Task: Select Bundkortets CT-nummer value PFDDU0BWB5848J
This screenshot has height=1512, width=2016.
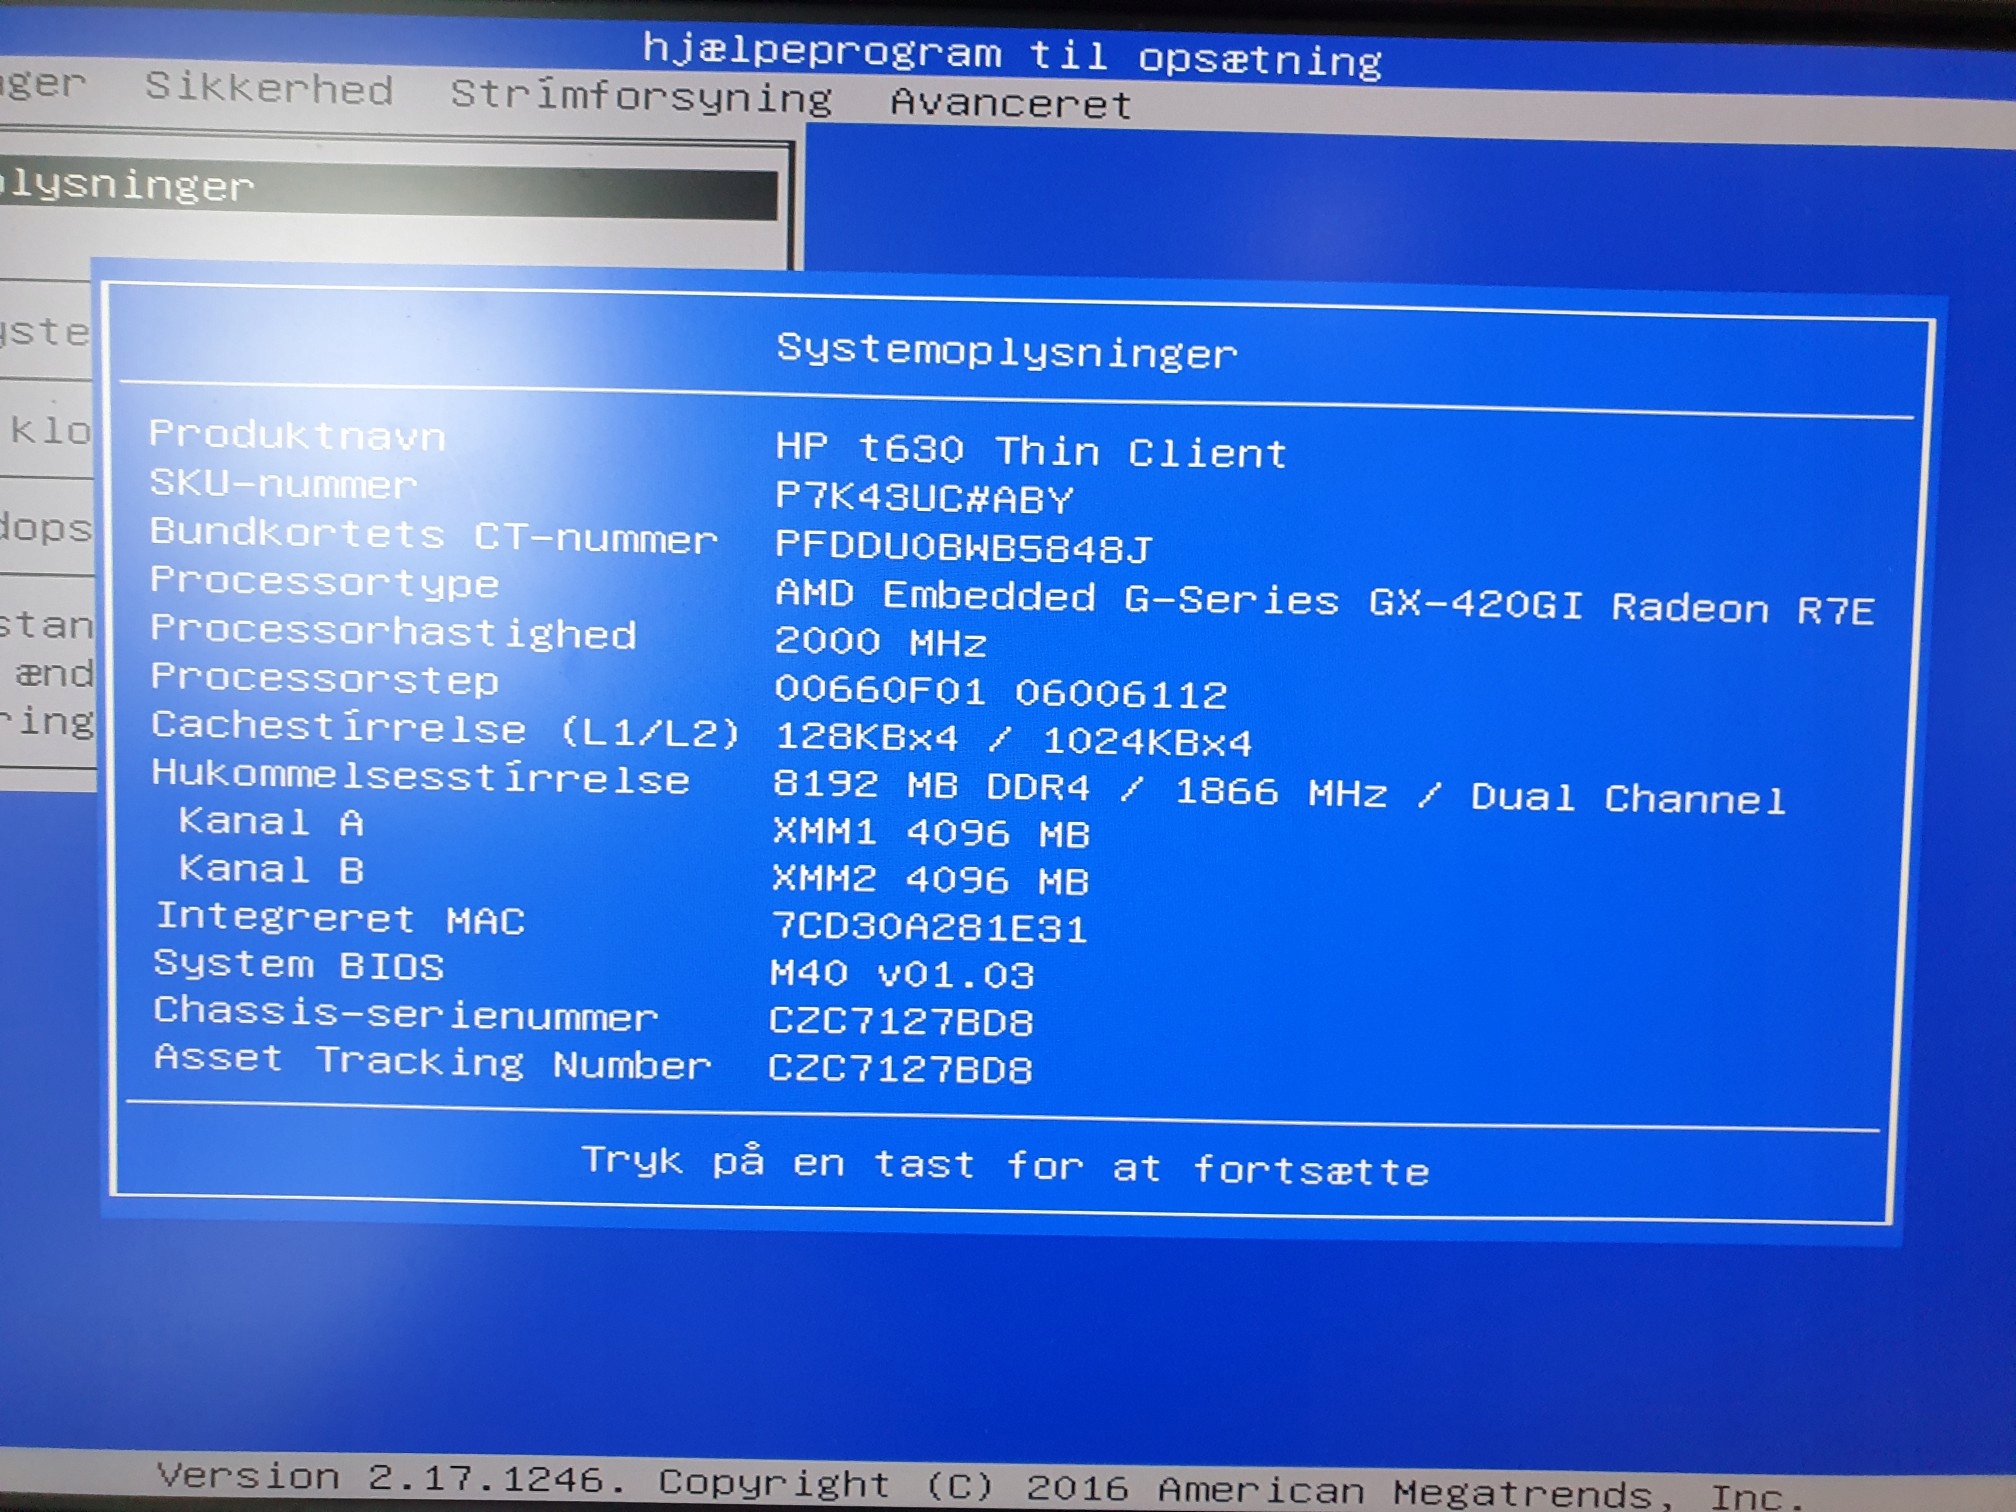Action: 963,547
